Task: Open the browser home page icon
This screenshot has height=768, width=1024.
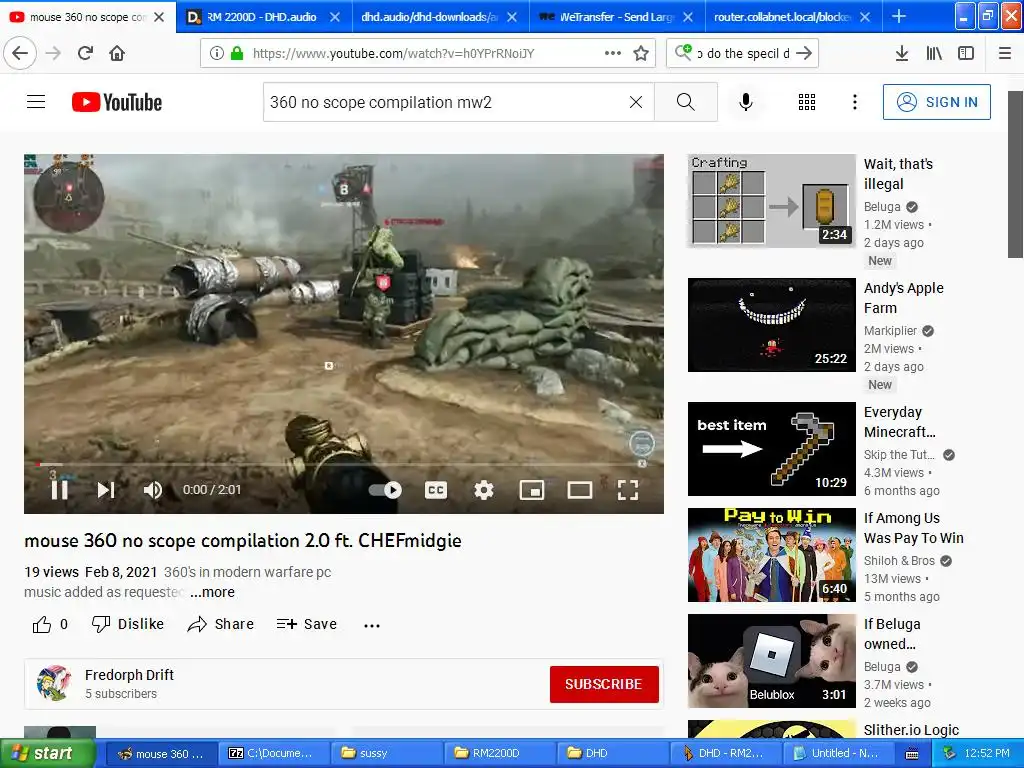Action: 117,53
